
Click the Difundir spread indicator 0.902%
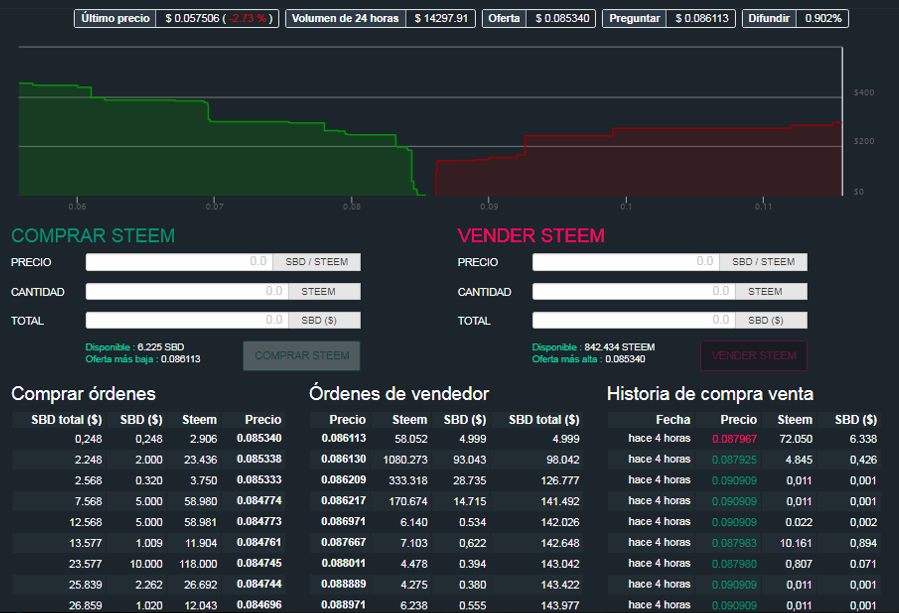[x=795, y=18]
